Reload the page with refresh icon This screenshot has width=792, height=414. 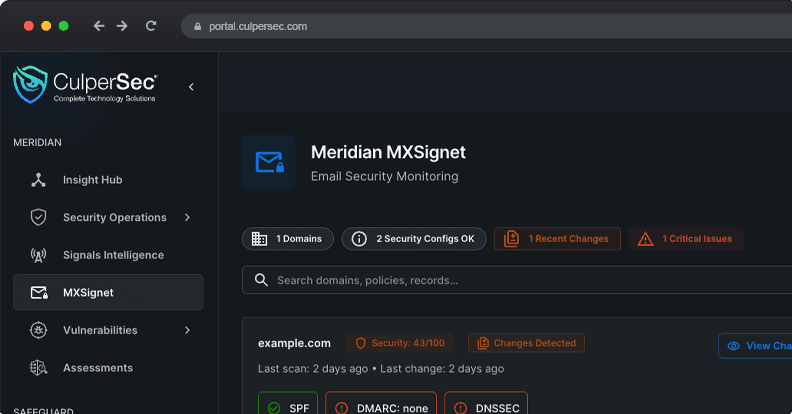[151, 26]
